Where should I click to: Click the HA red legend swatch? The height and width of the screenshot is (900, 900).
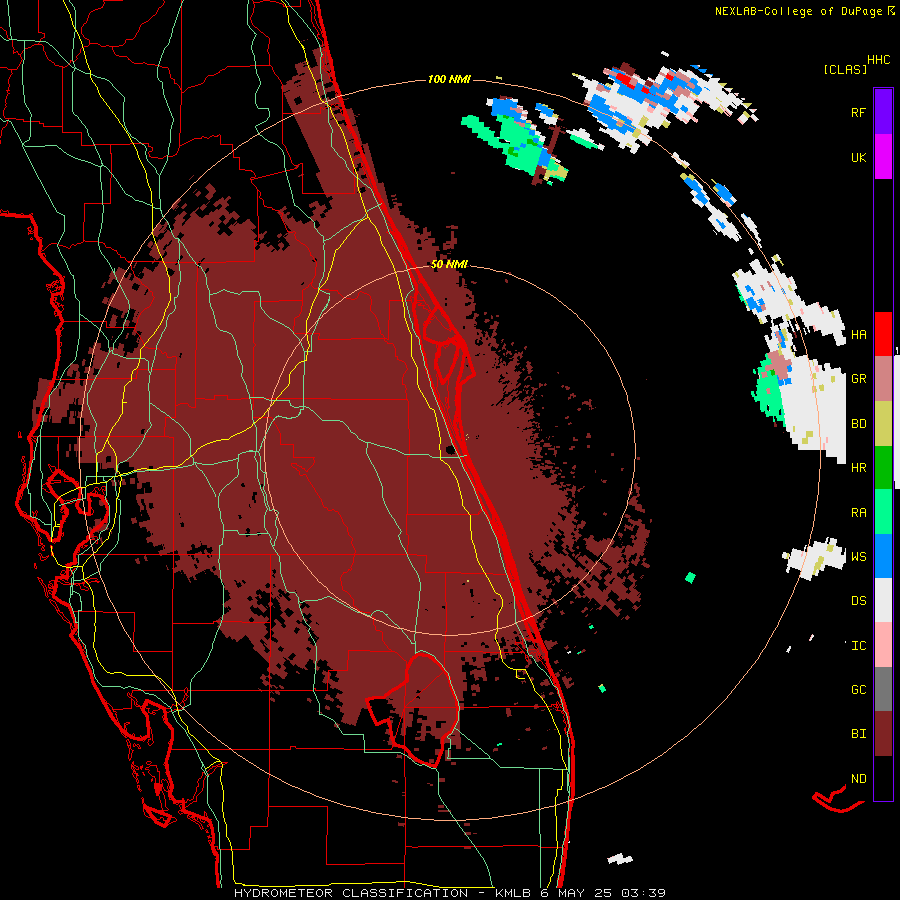pos(883,334)
